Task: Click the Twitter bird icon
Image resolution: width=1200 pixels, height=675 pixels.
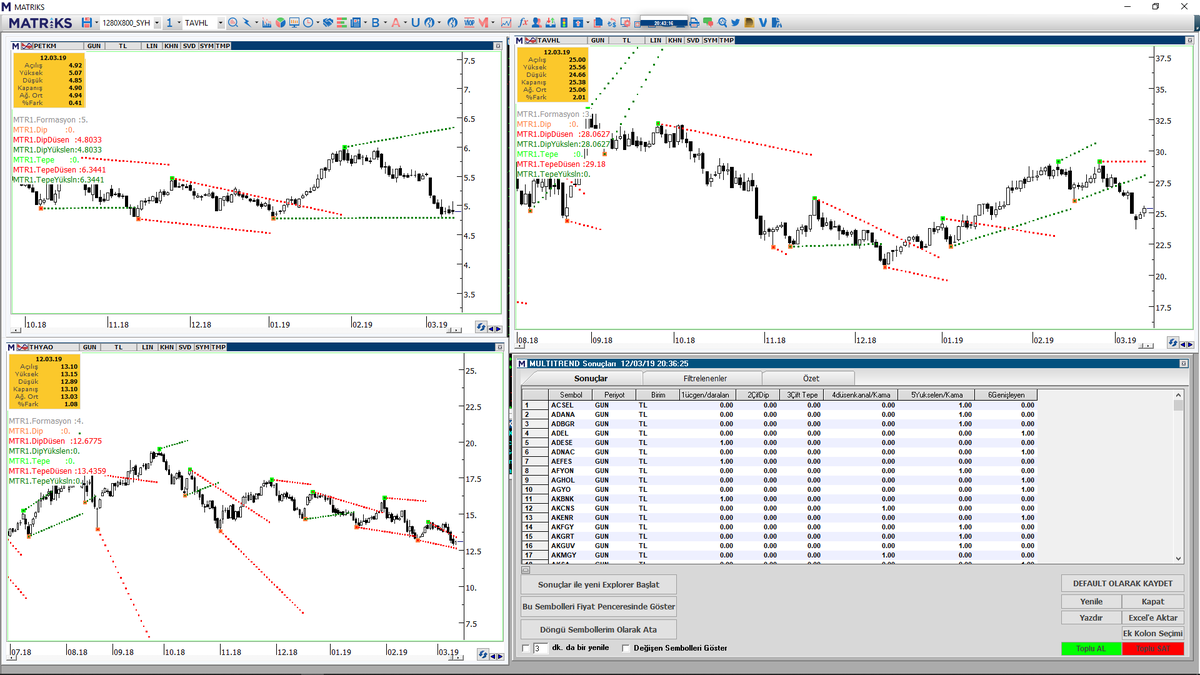Action: [735, 22]
